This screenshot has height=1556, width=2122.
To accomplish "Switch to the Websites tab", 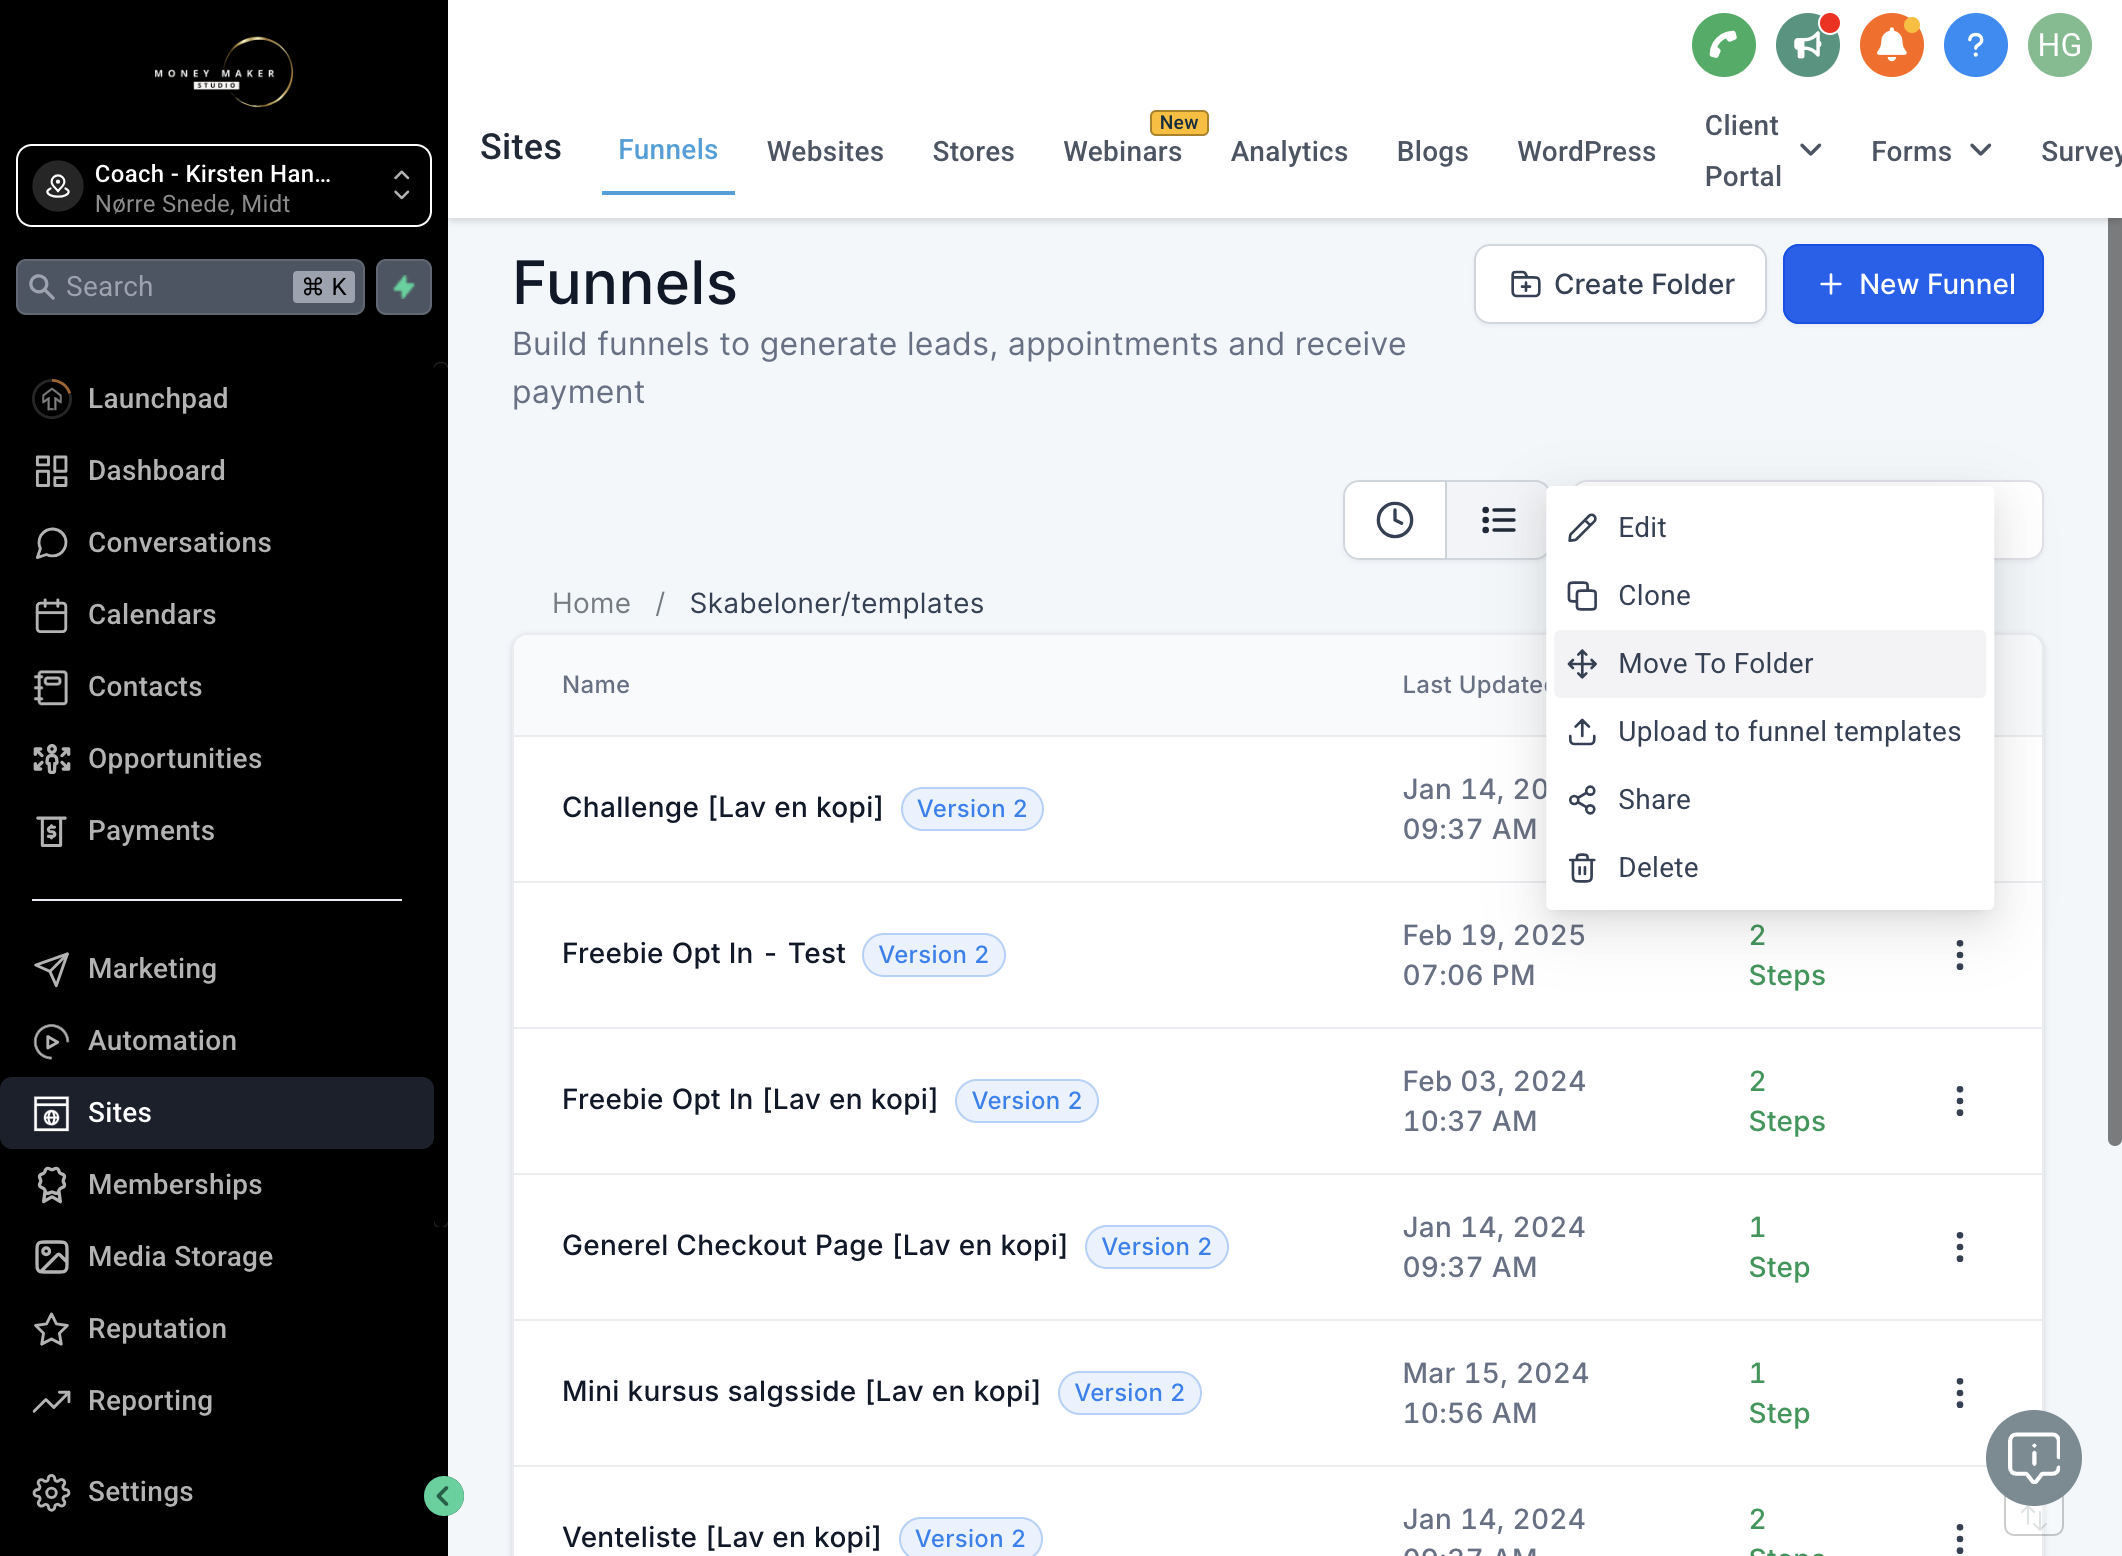I will (x=825, y=151).
